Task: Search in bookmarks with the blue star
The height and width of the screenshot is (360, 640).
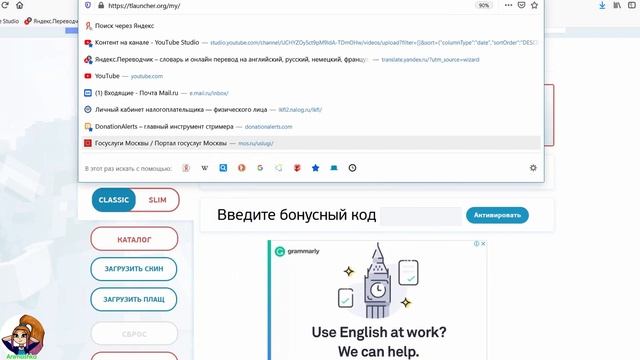Action: [x=316, y=168]
